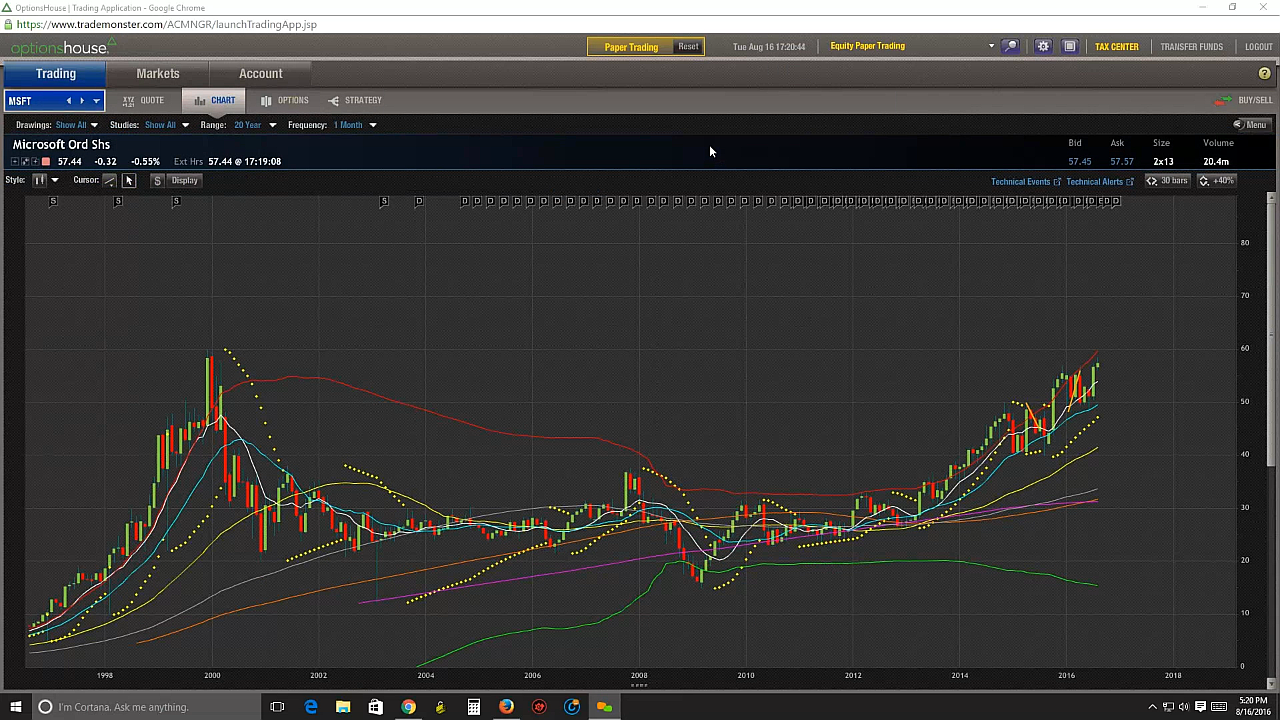Open the Strategy view

click(354, 100)
